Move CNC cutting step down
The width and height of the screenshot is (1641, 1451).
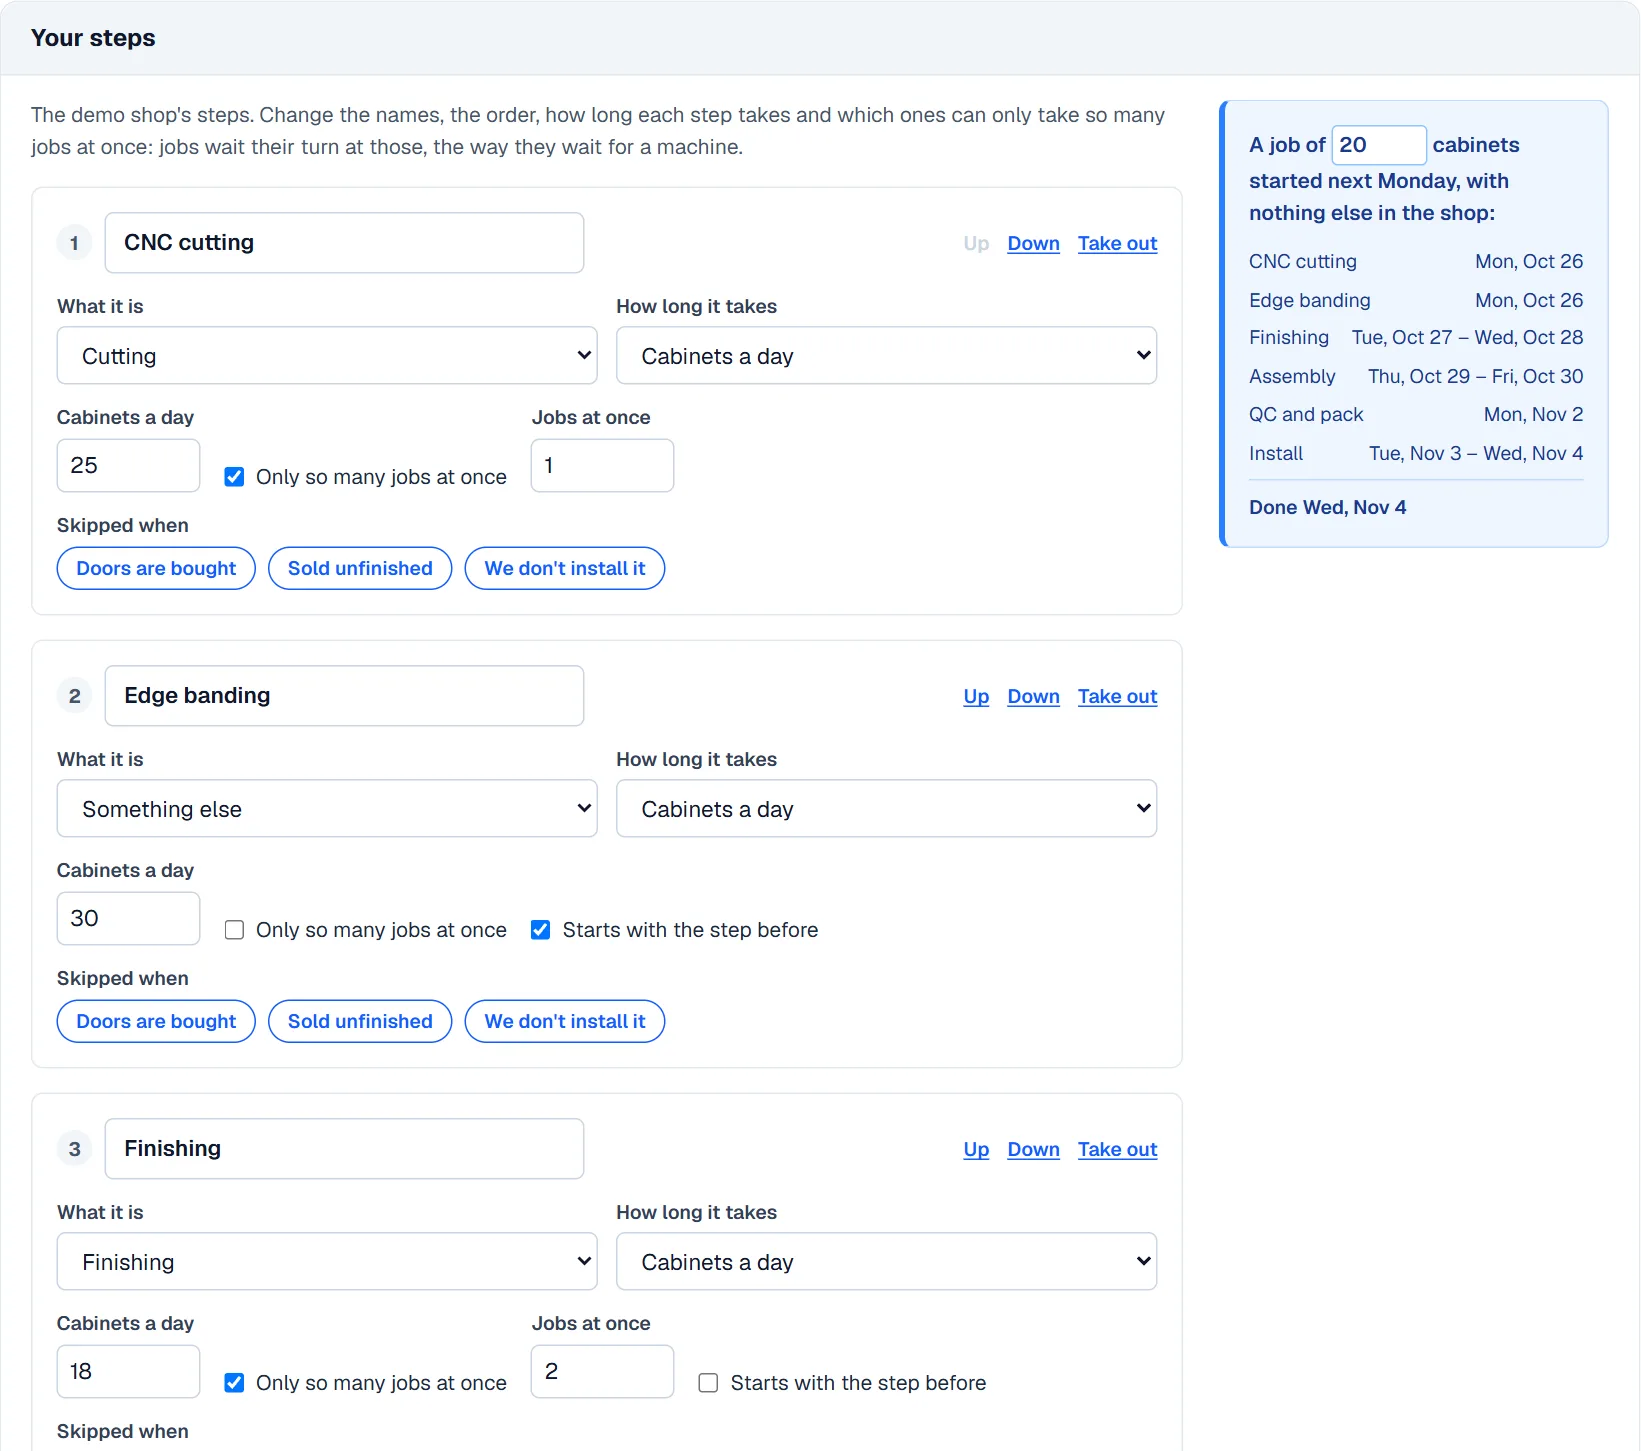pos(1033,243)
